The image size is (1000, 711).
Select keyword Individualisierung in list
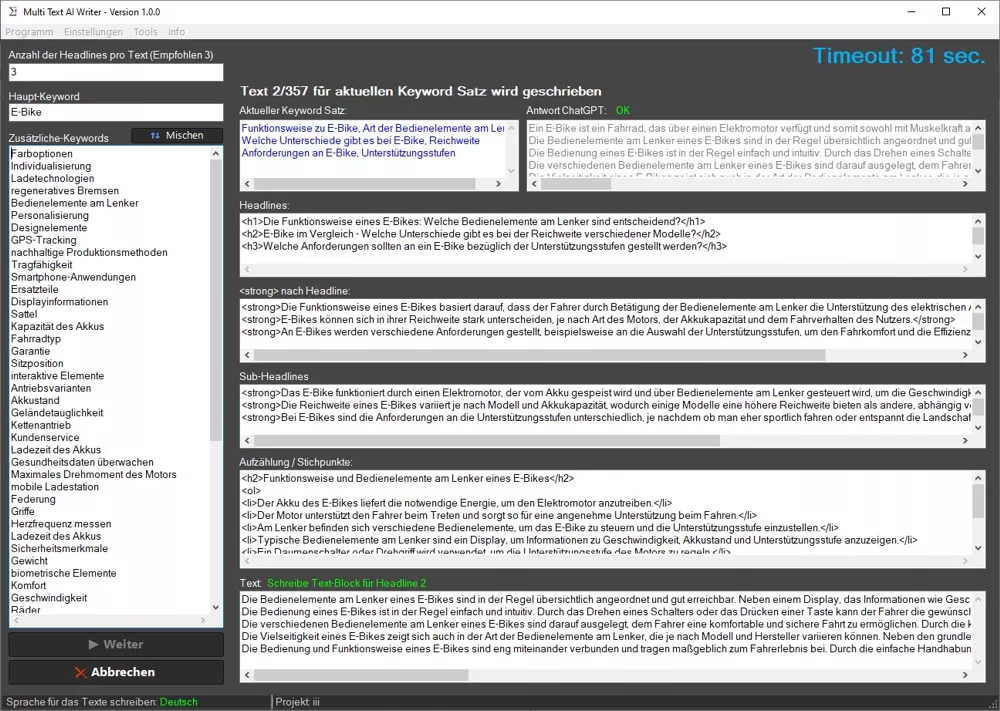pyautogui.click(x=51, y=166)
